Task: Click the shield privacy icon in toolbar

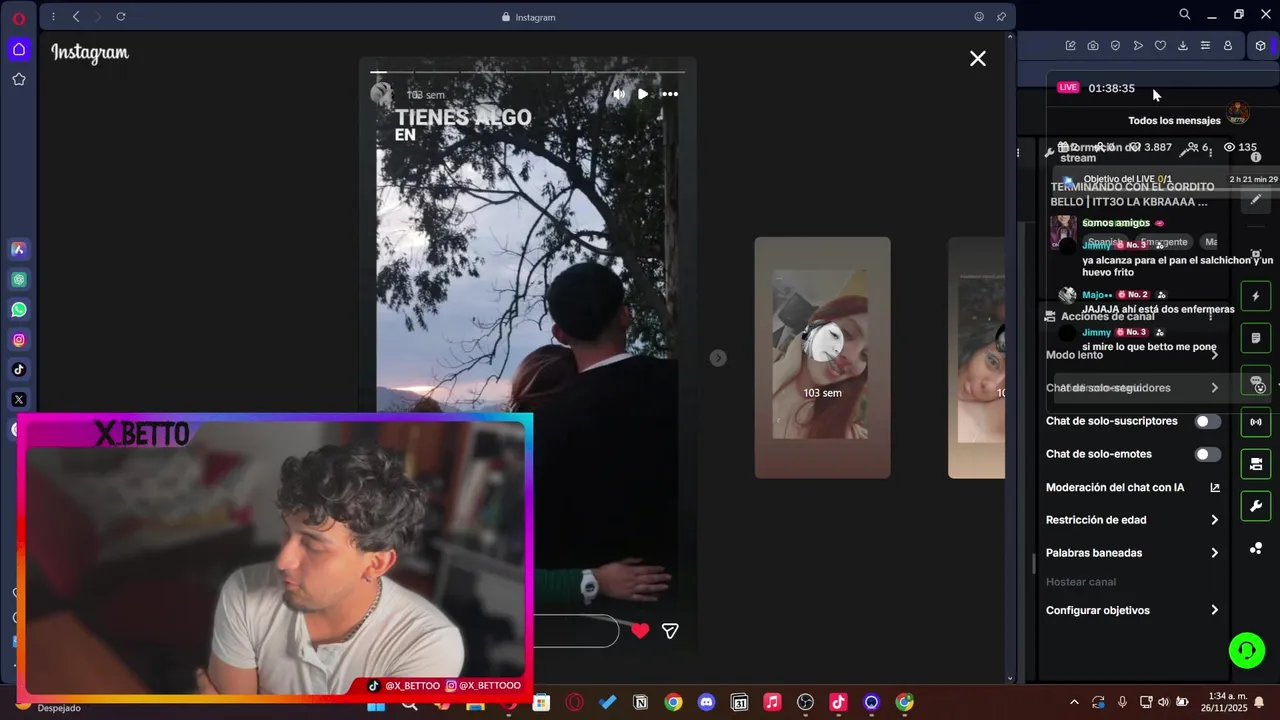Action: click(1115, 46)
